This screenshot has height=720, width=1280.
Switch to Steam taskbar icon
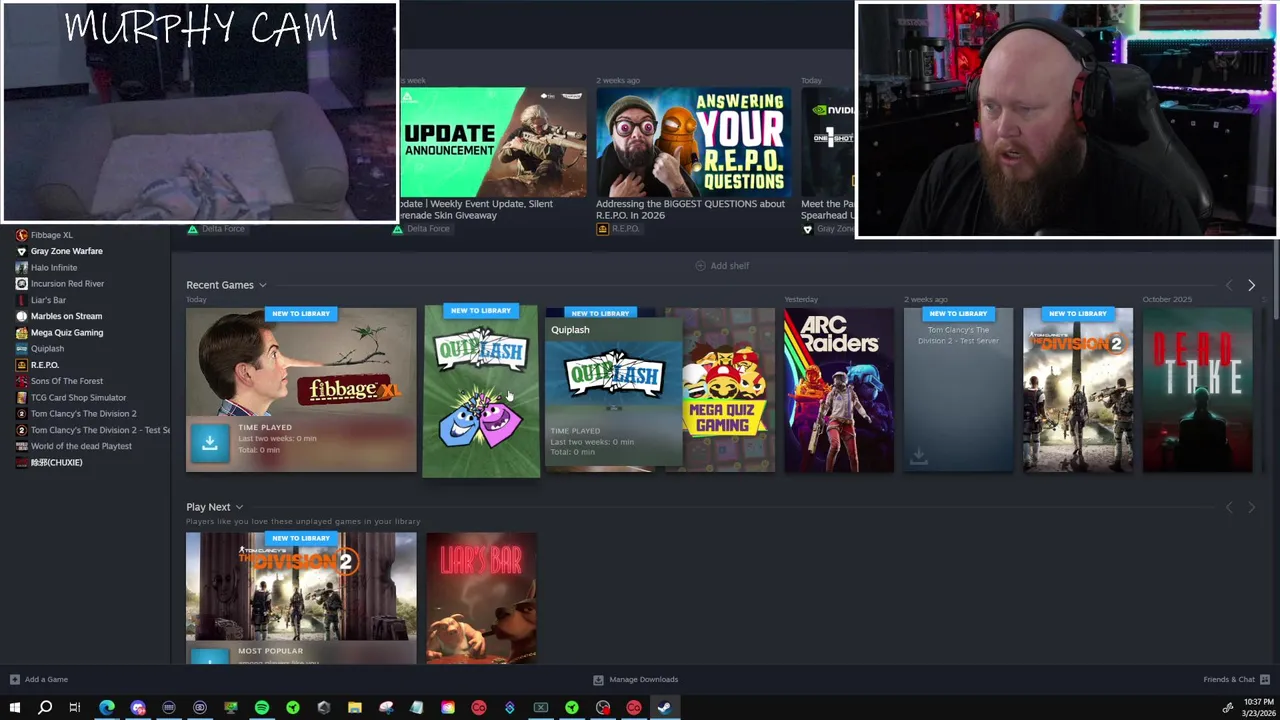coord(664,708)
